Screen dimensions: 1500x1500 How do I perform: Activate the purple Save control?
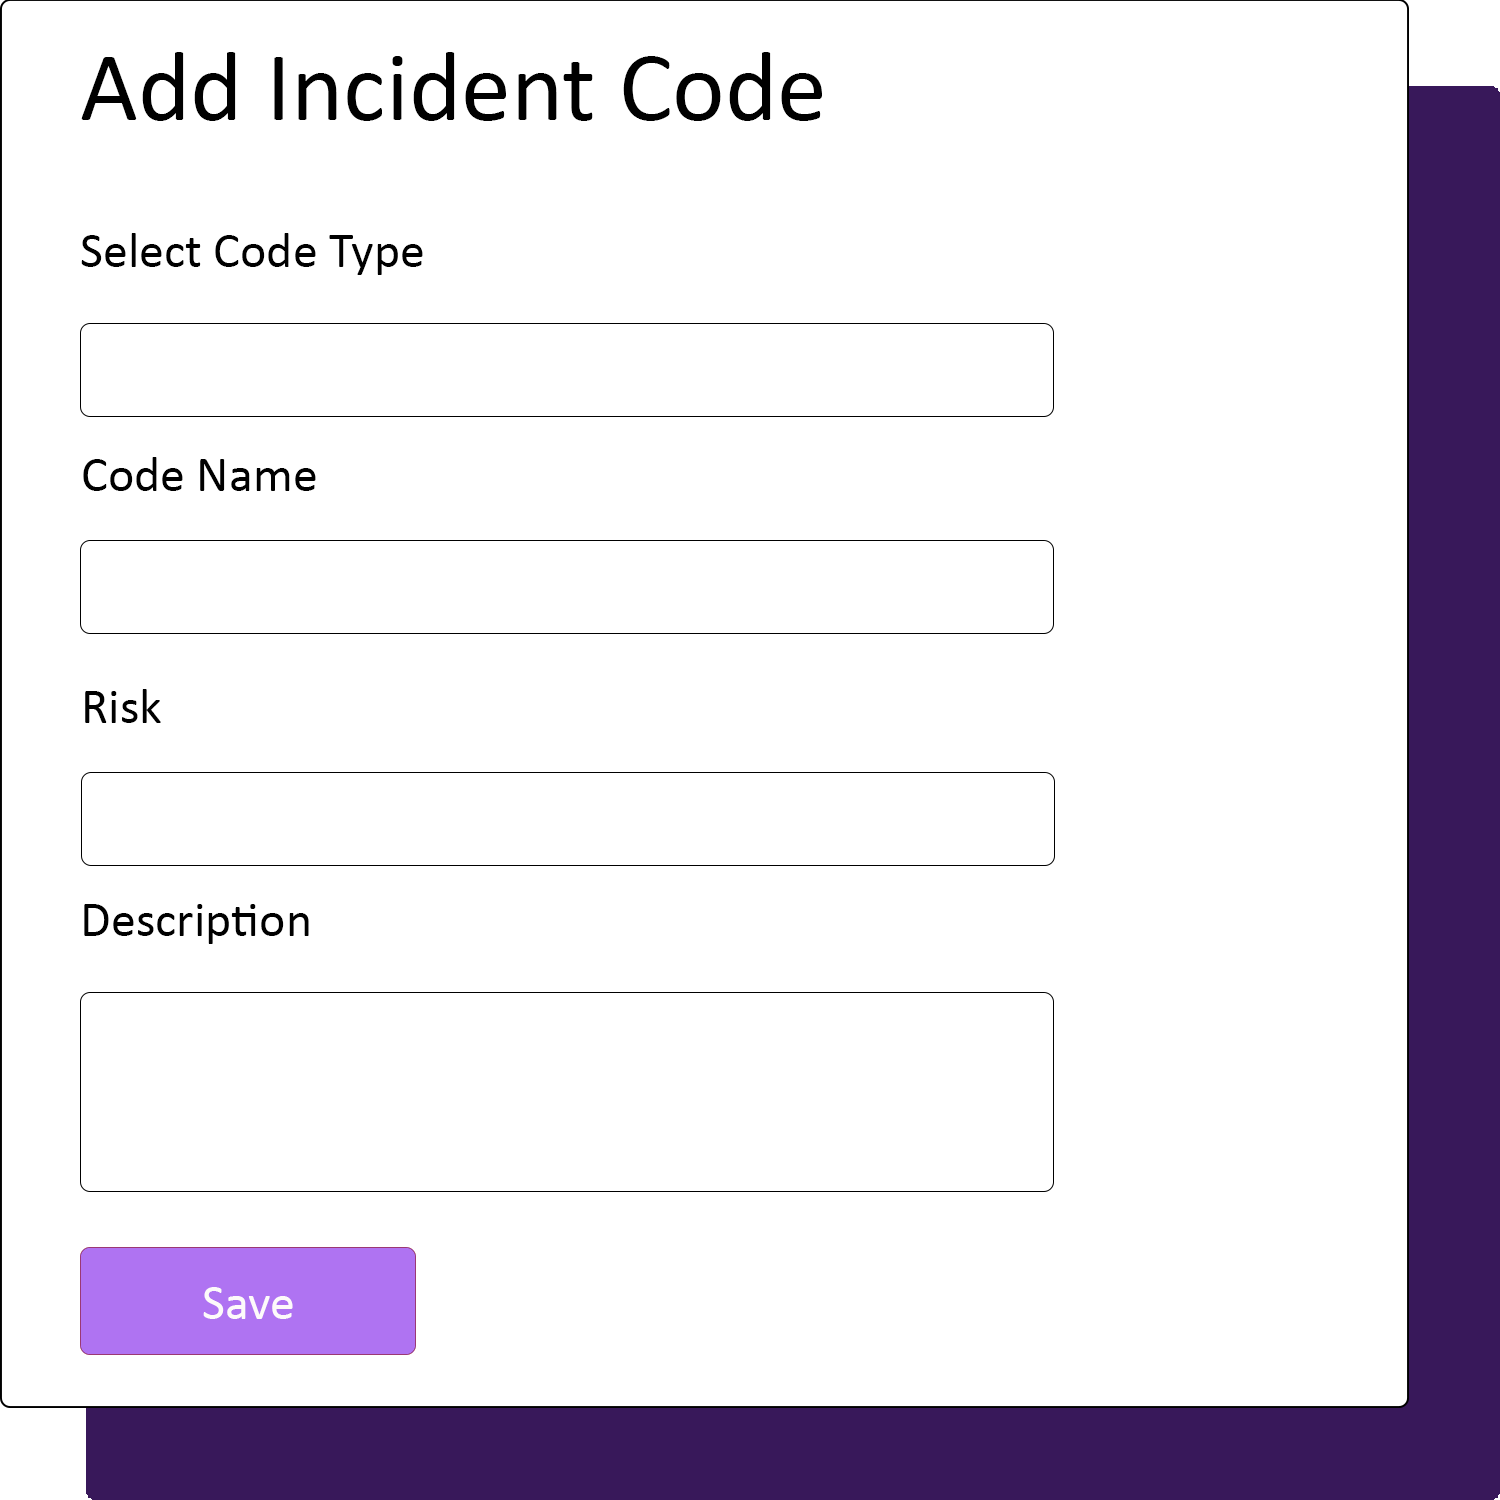pyautogui.click(x=247, y=1300)
